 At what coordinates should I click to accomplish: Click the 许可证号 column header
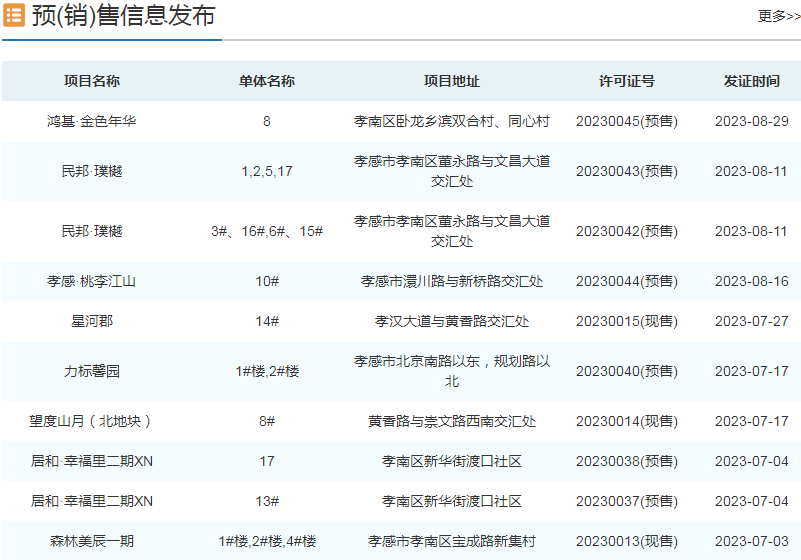[x=627, y=81]
